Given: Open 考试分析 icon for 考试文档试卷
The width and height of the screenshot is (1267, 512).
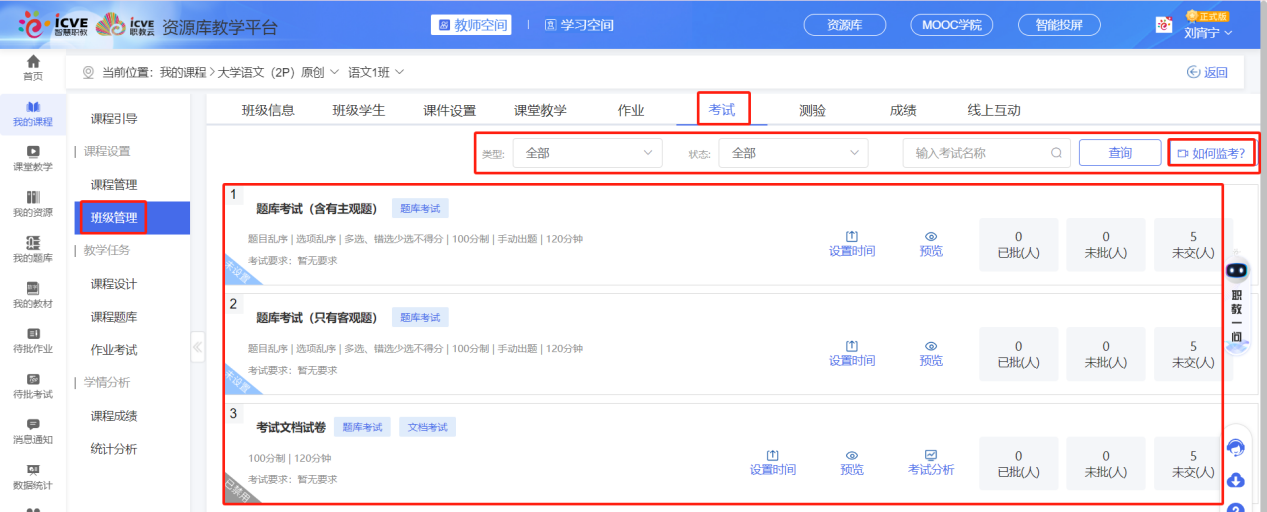Looking at the screenshot, I should click(930, 455).
